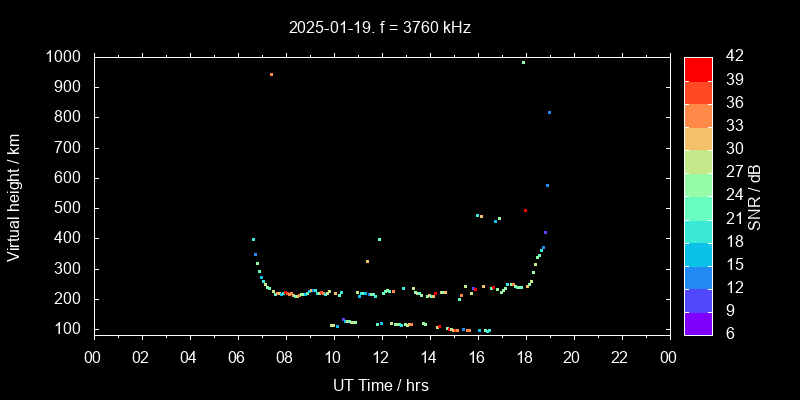Click the turquoise 18–21 dB colorbar segment
Viewport: 800px width, 400px height.
pyautogui.click(x=697, y=230)
